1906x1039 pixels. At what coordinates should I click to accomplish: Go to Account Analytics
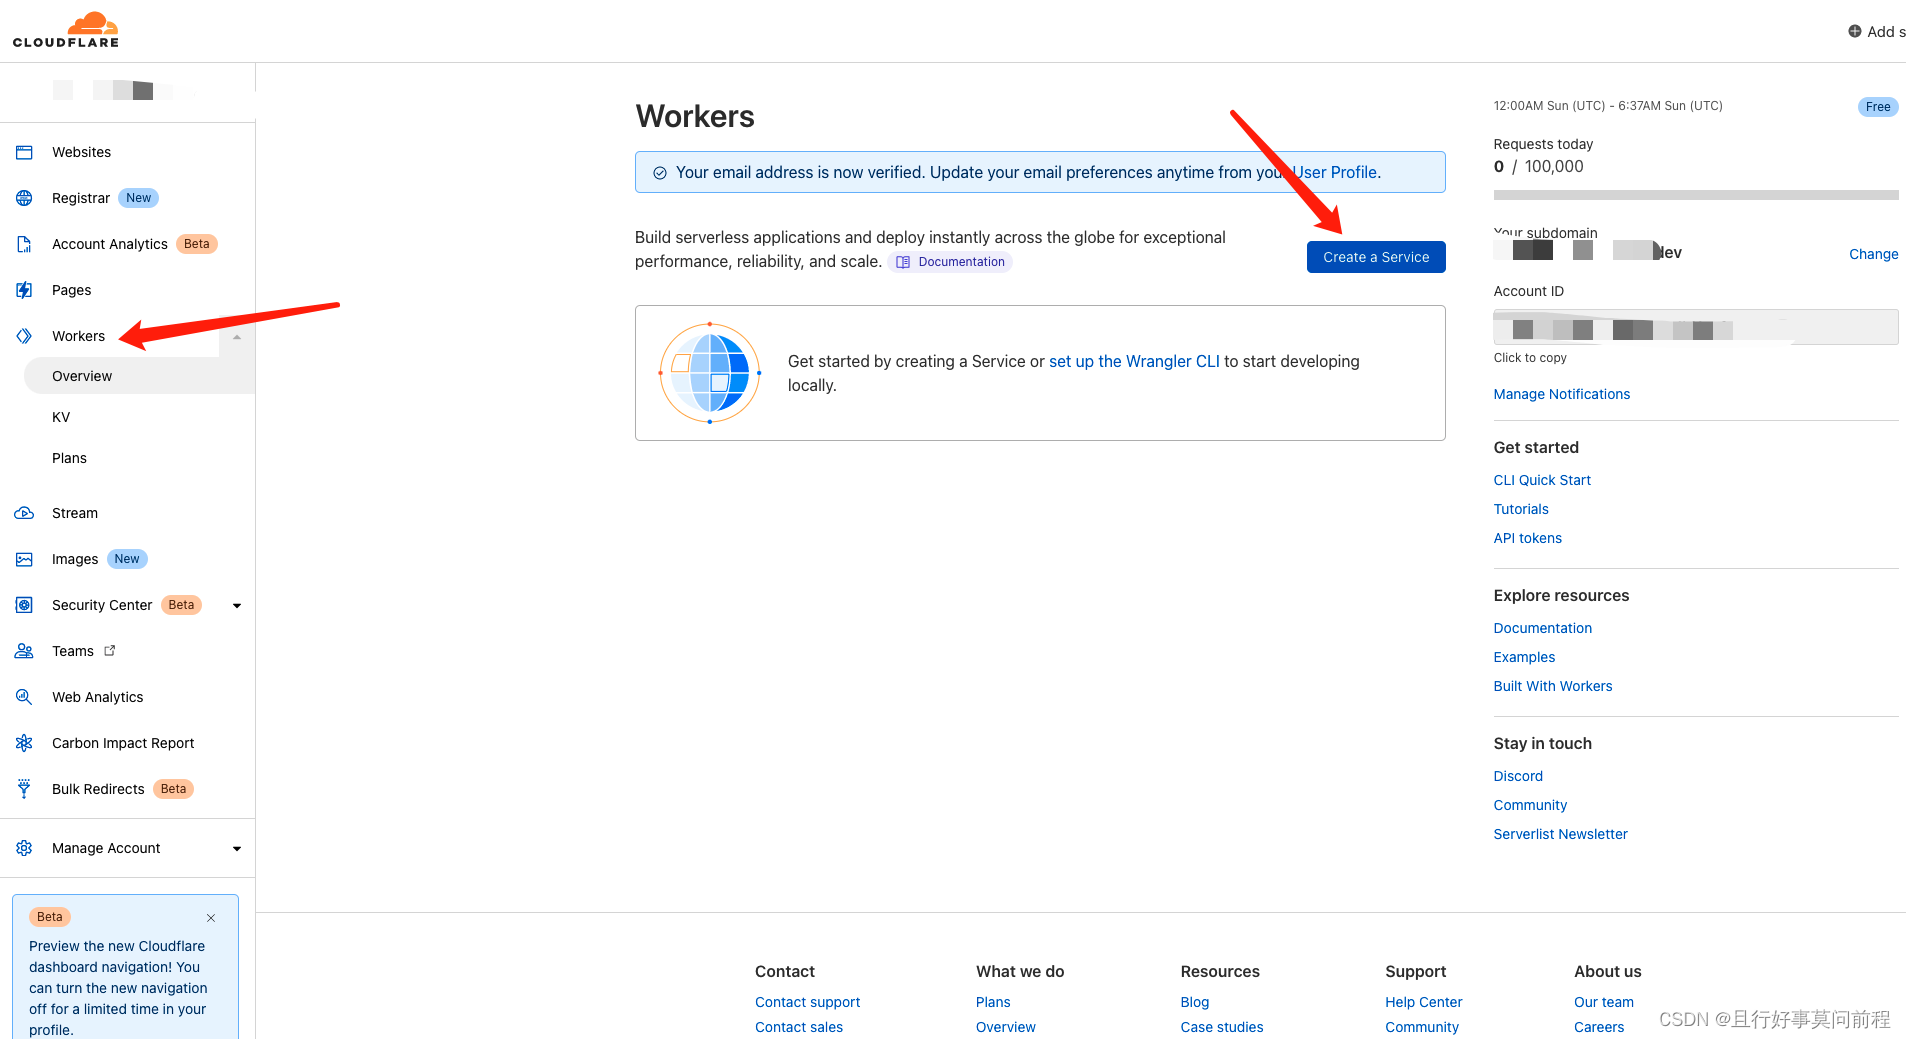pyautogui.click(x=110, y=244)
